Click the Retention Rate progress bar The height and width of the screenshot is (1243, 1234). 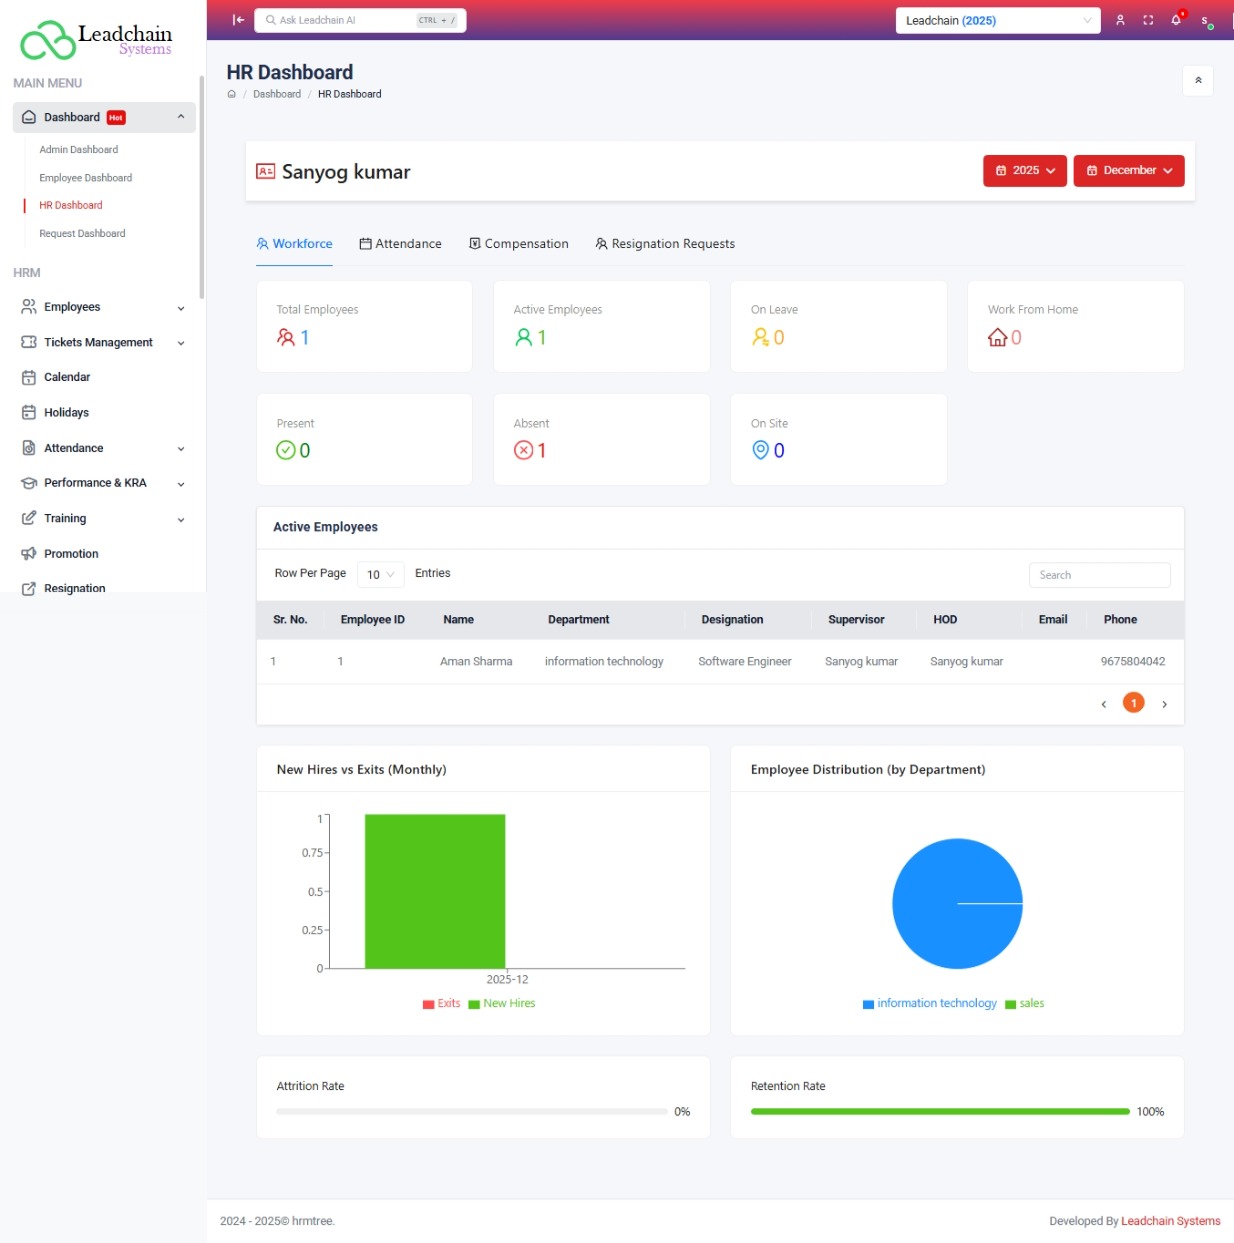click(x=939, y=1111)
